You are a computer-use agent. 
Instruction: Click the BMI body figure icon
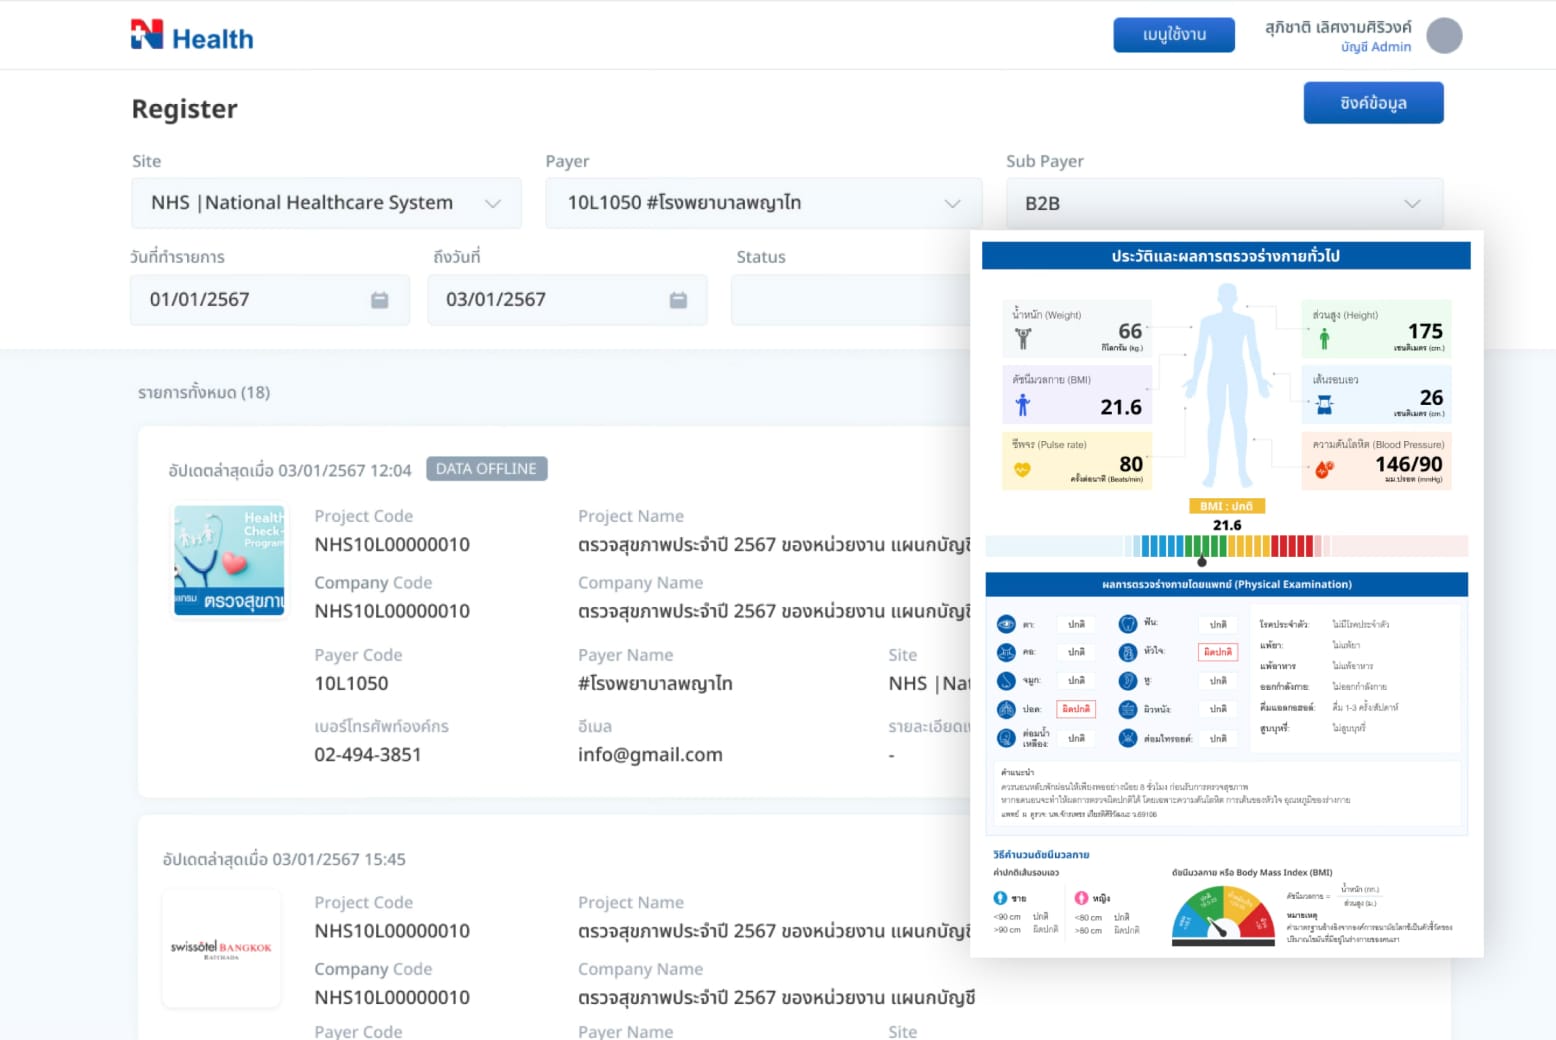tap(1022, 405)
